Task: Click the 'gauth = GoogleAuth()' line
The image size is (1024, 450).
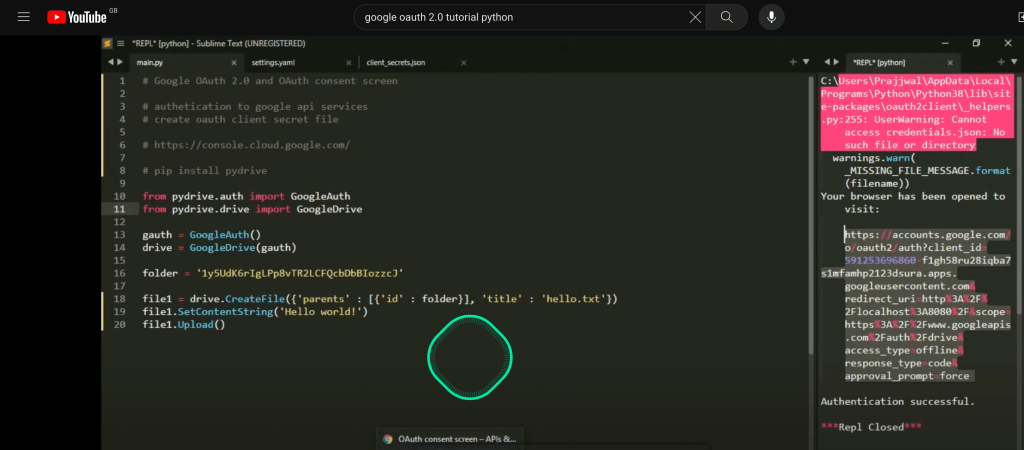Action: click(x=202, y=234)
